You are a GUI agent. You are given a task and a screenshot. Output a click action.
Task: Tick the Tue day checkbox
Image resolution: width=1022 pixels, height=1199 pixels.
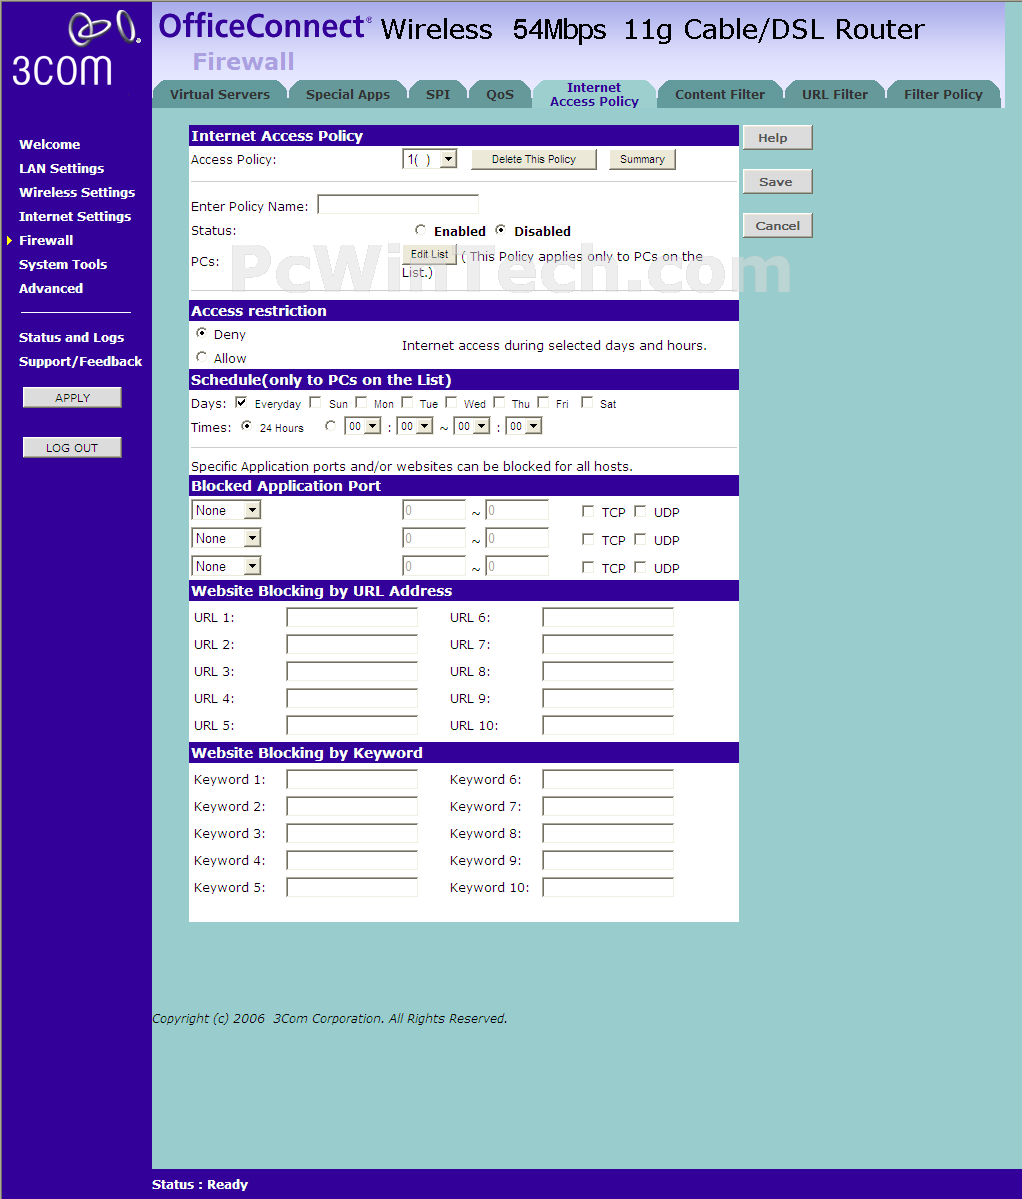tap(407, 403)
